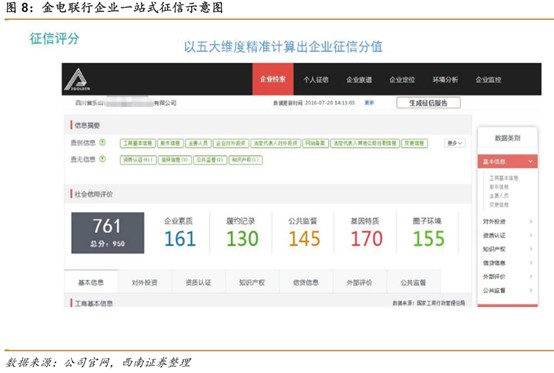Click the 企业素质 score 161

180,238
